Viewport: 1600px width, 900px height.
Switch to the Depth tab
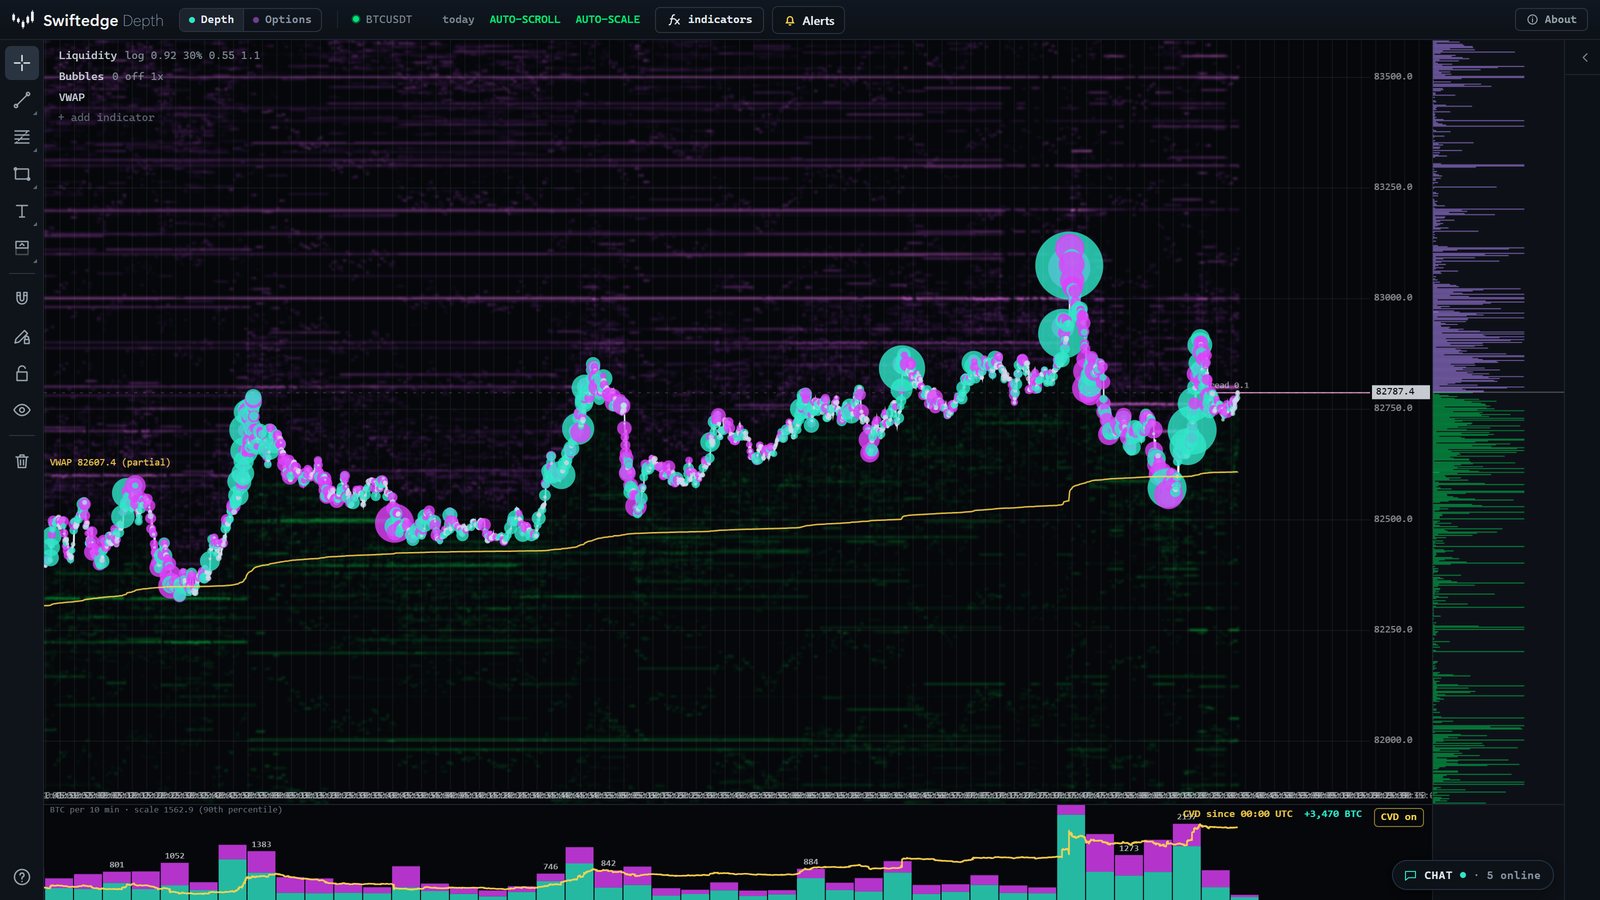coord(211,20)
